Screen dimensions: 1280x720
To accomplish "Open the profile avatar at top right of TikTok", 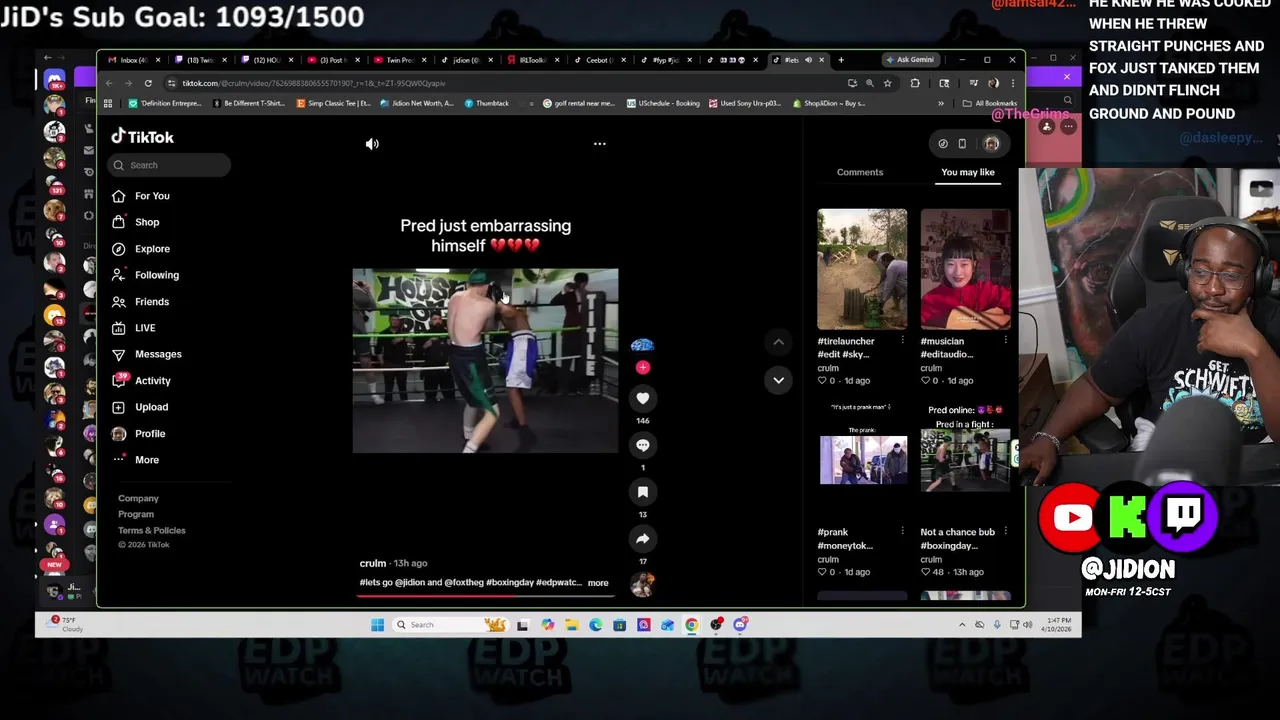I will coord(991,144).
